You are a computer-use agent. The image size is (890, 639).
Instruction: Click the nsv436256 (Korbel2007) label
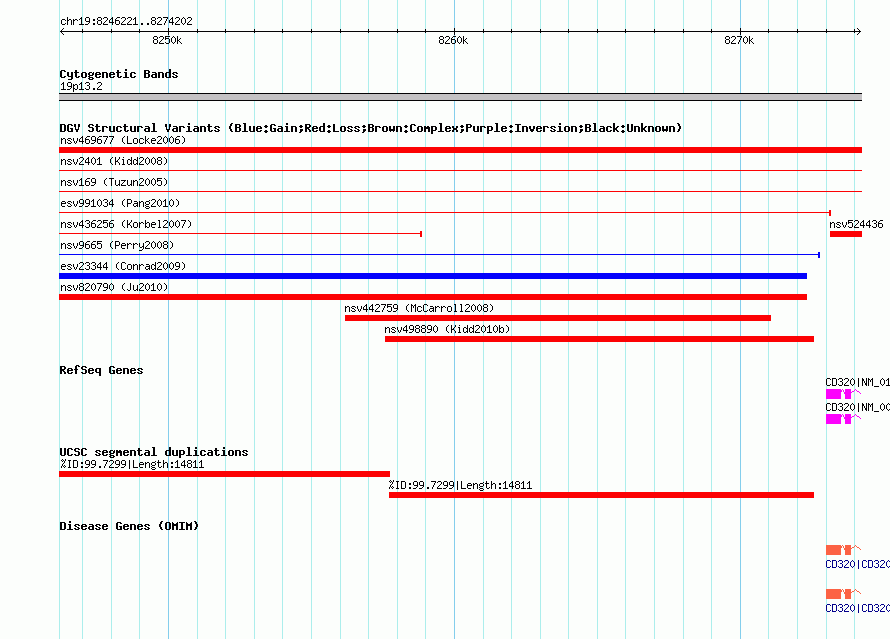tap(126, 224)
